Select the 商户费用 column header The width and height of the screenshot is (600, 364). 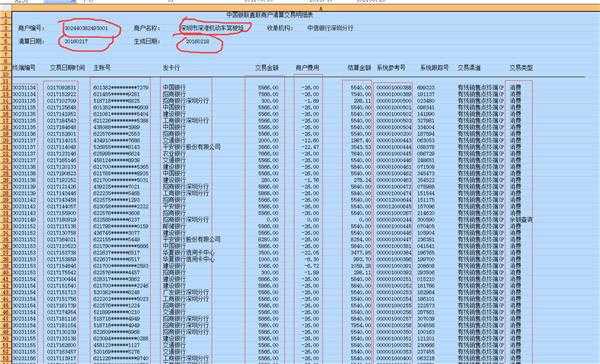pyautogui.click(x=307, y=68)
